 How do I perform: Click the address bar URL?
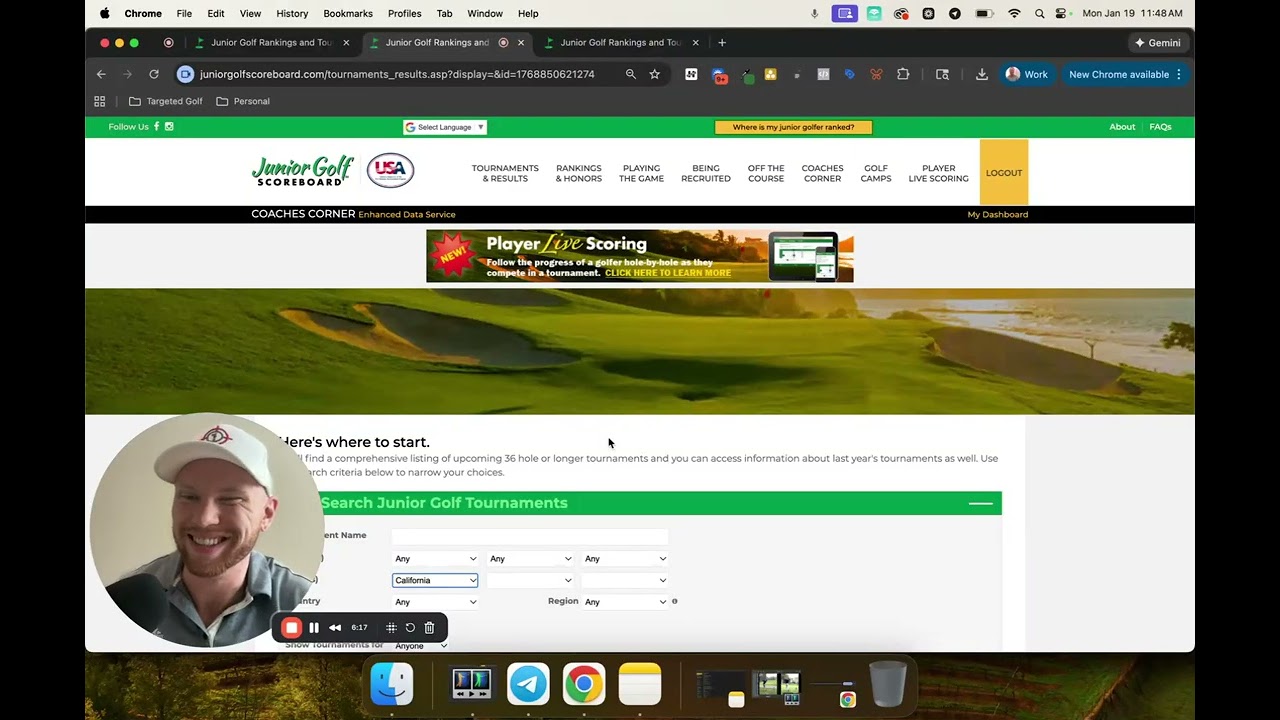[397, 74]
